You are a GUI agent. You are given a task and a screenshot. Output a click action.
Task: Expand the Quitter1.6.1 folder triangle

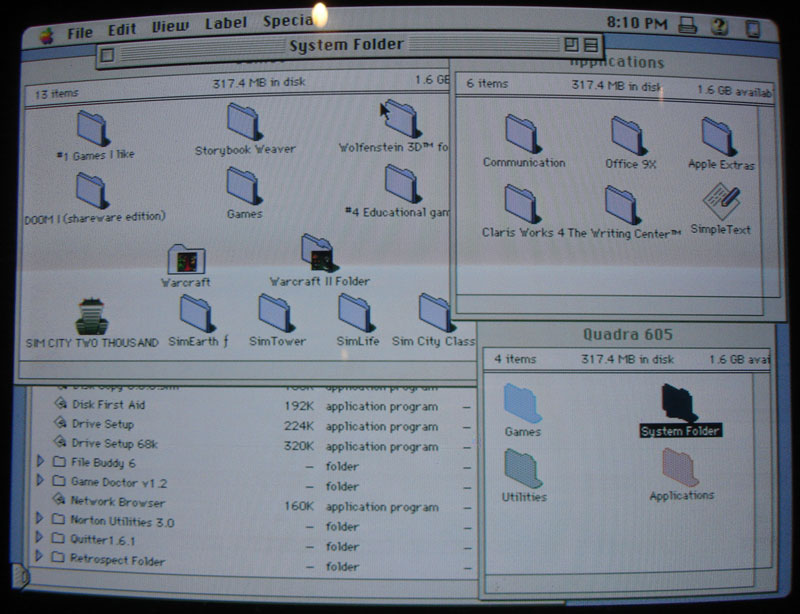39,537
